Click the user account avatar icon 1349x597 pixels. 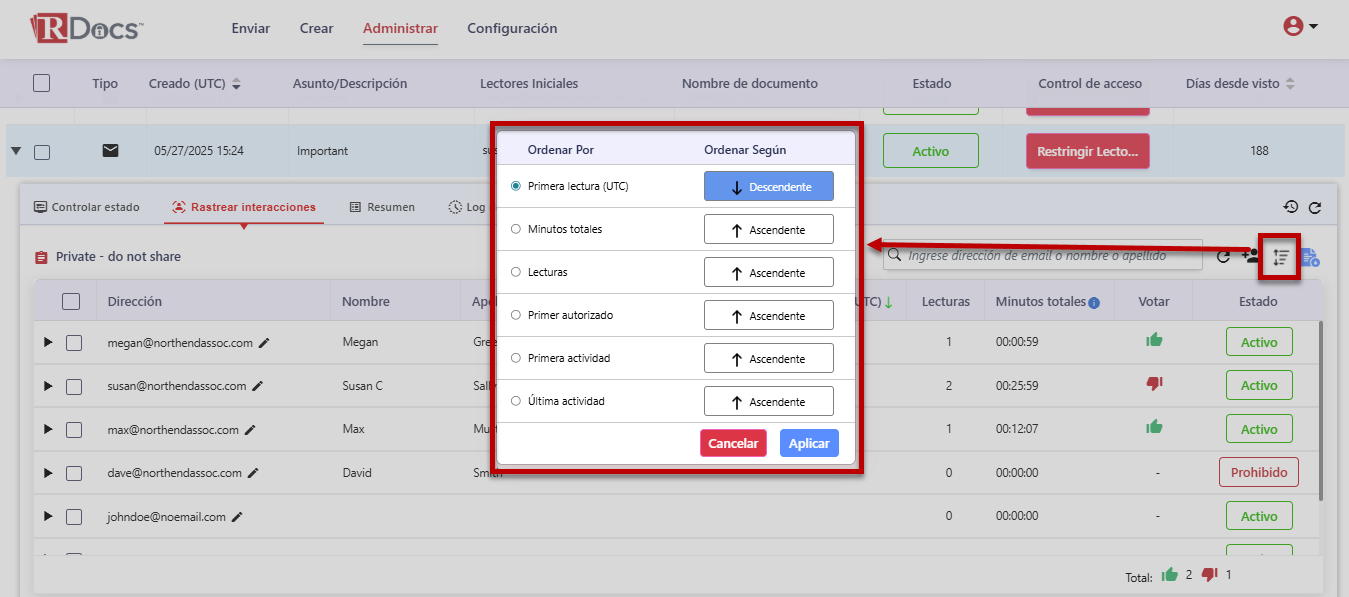1293,27
